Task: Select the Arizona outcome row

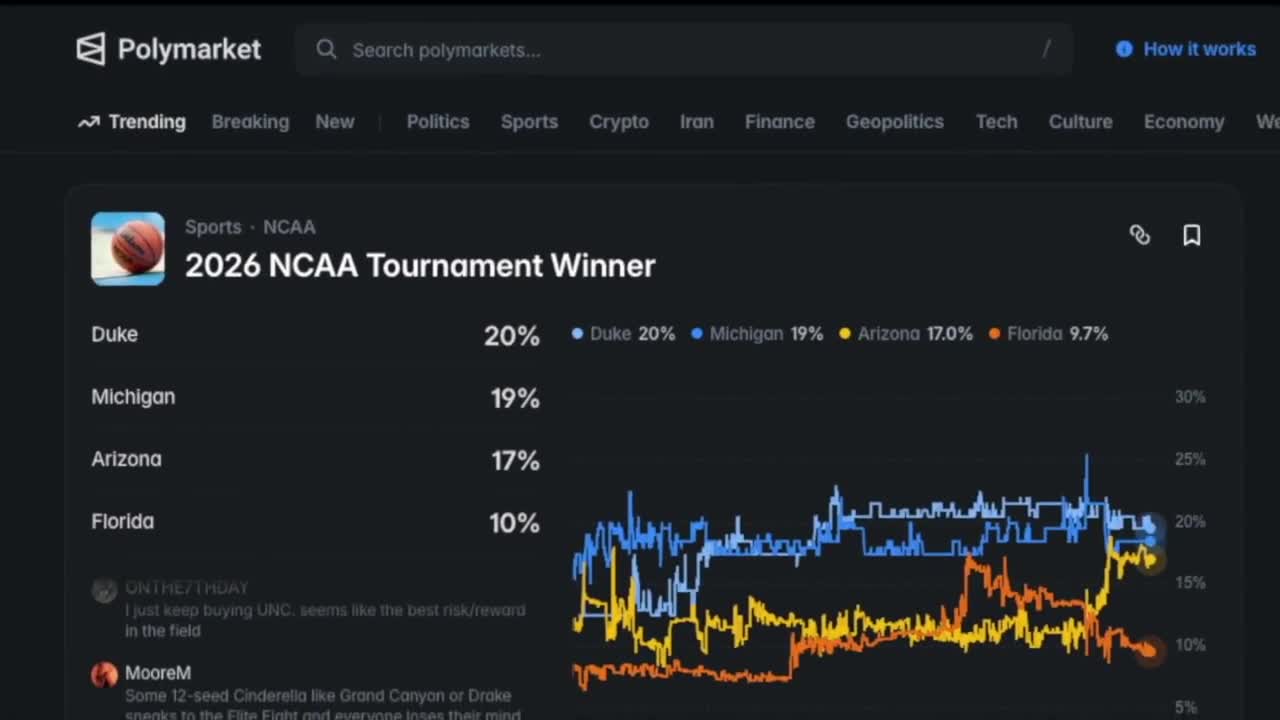Action: (315, 460)
